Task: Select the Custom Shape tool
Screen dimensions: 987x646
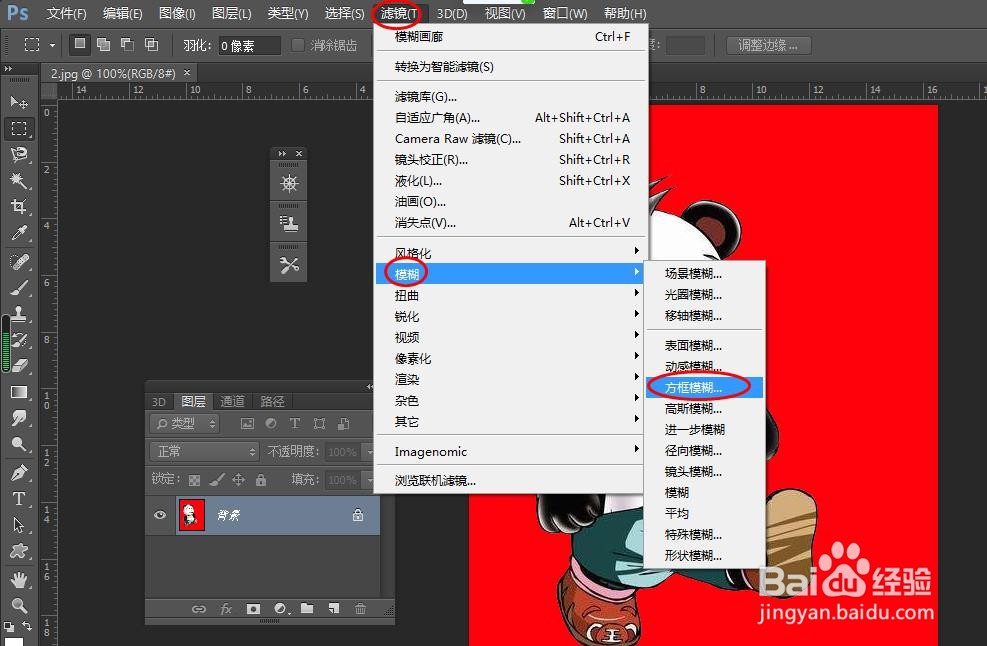Action: 19,551
